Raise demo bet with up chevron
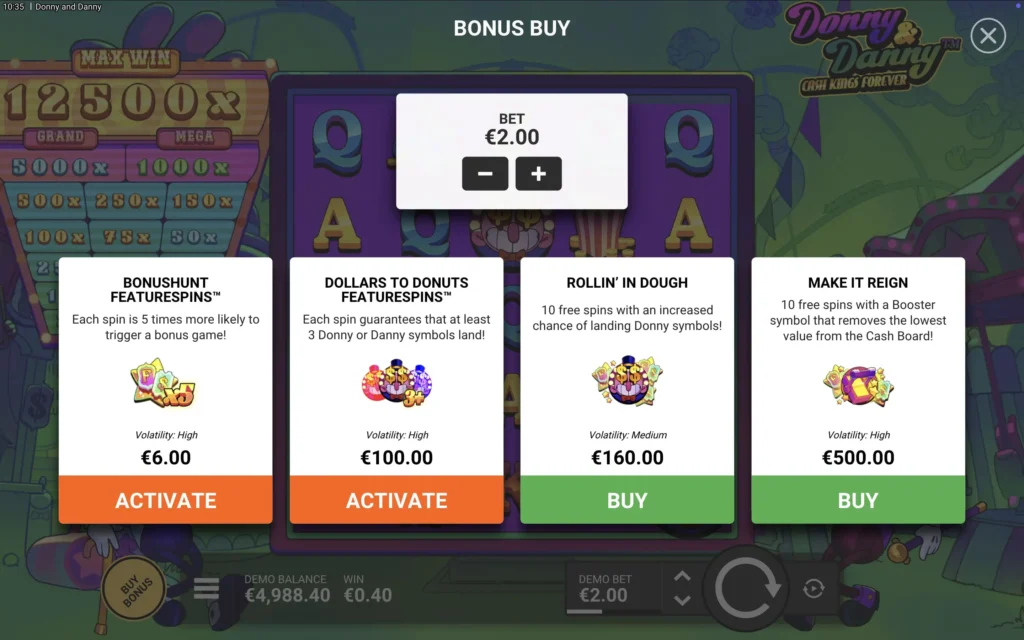1024x640 pixels. [x=682, y=576]
